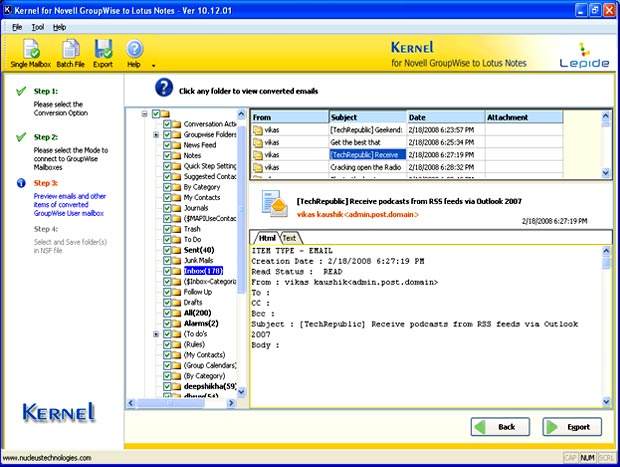Sort by the Subject column header
This screenshot has width=620, height=467.
point(368,117)
